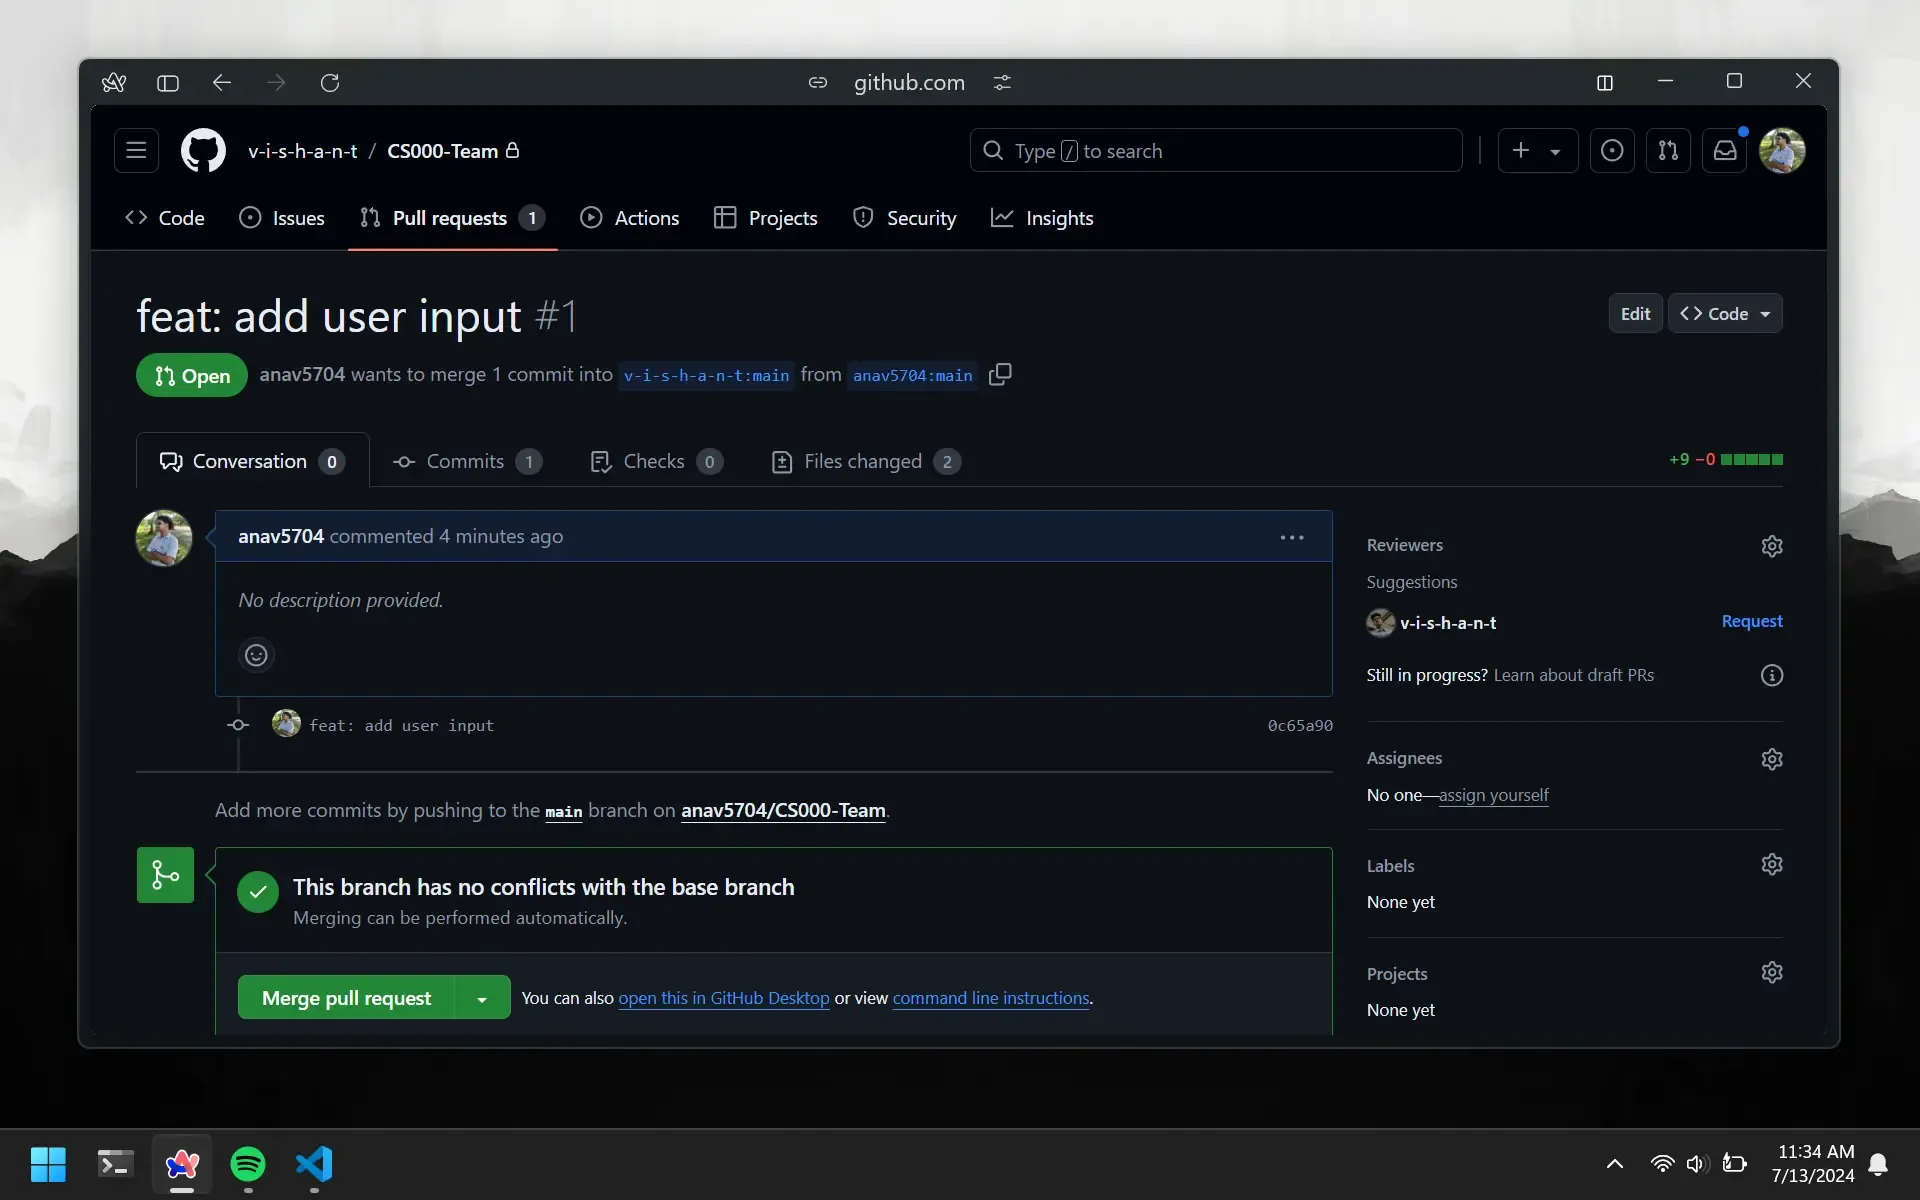Image resolution: width=1920 pixels, height=1200 pixels.
Task: Open Projects settings gear
Action: pyautogui.click(x=1772, y=972)
